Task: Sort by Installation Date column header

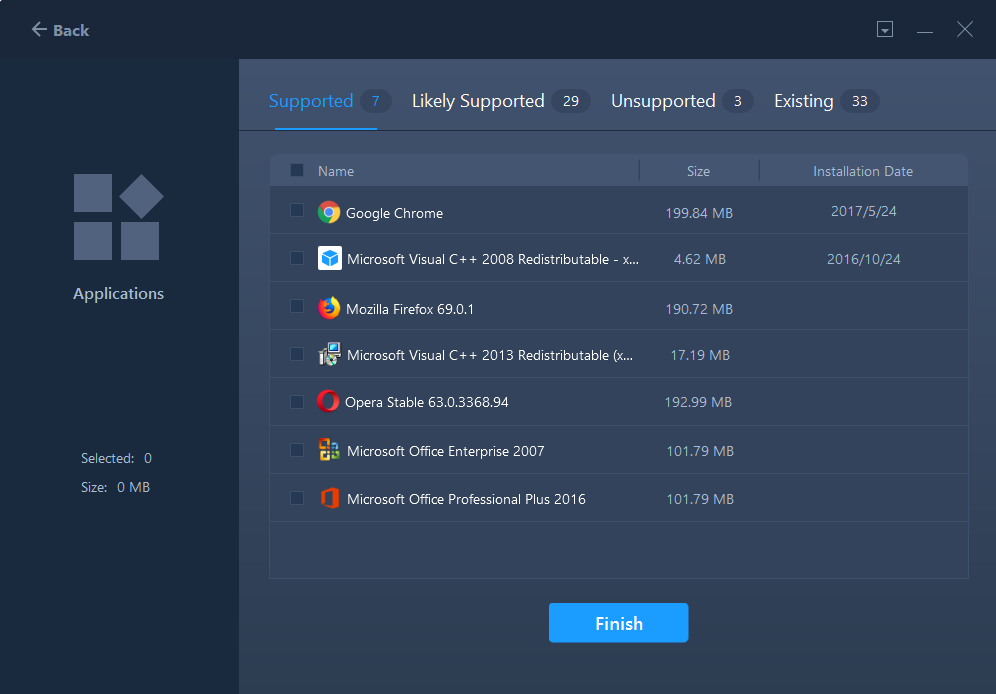Action: [862, 171]
